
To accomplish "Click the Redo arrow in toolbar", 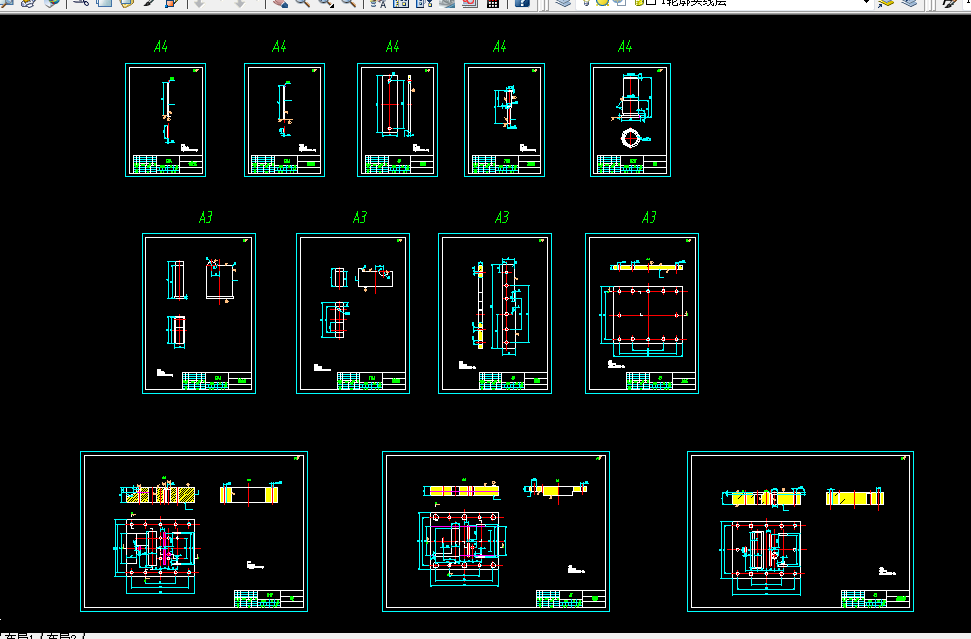I will coord(240,2).
